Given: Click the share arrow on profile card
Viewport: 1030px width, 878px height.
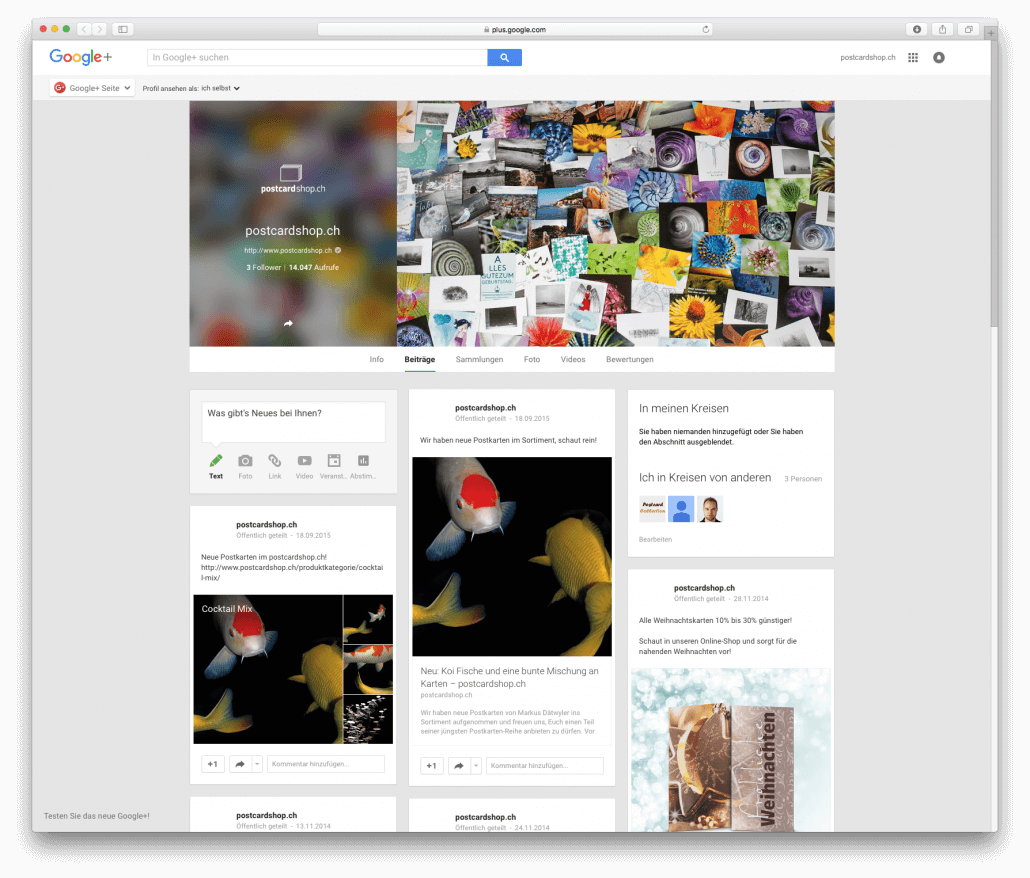Looking at the screenshot, I should (x=288, y=324).
